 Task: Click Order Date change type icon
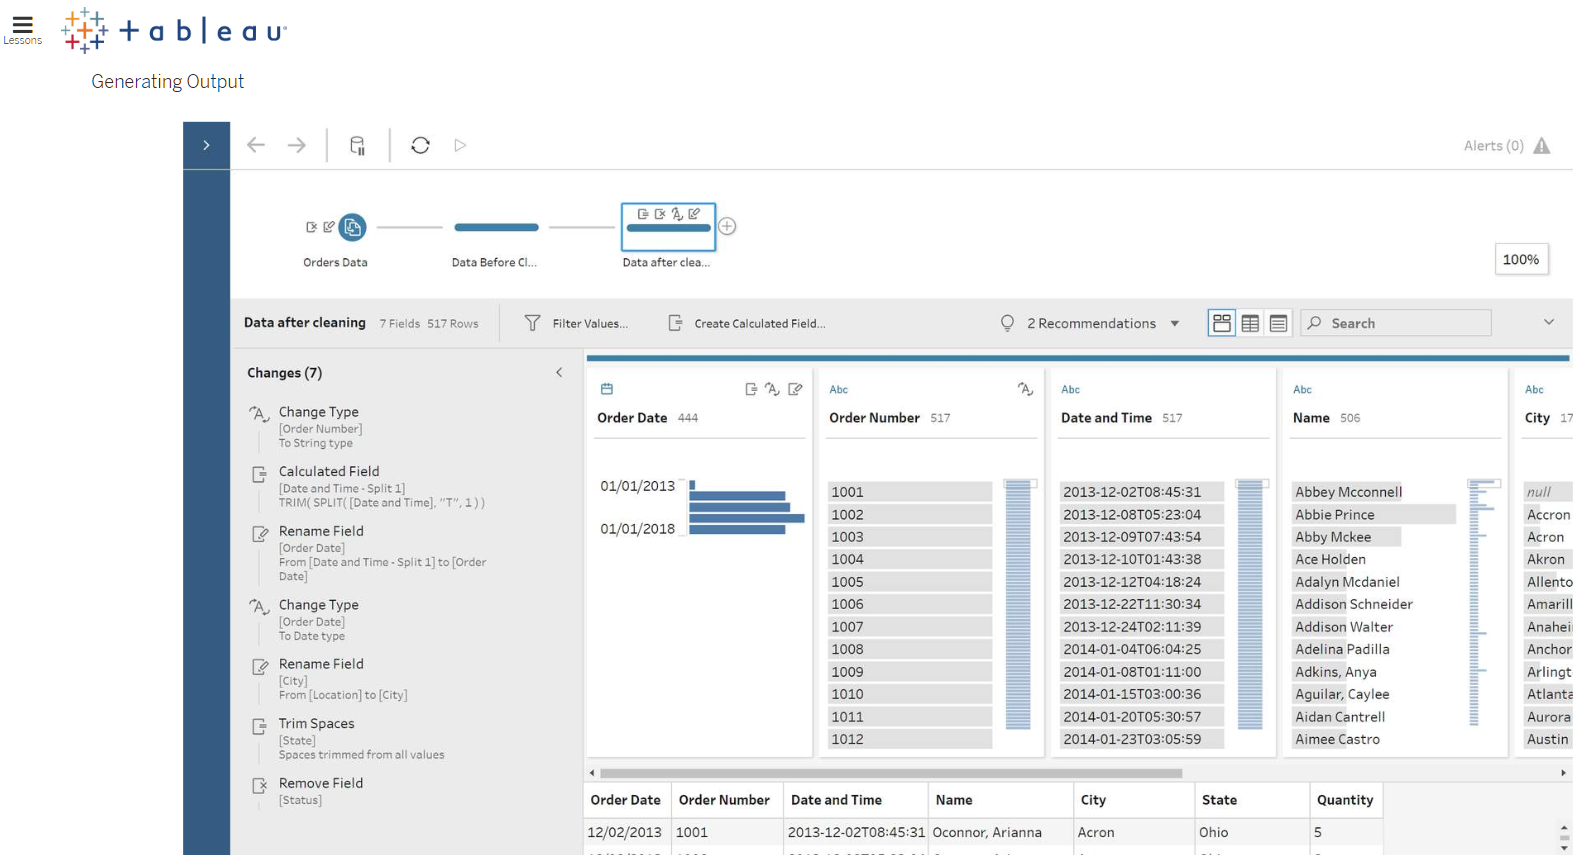[x=773, y=389]
